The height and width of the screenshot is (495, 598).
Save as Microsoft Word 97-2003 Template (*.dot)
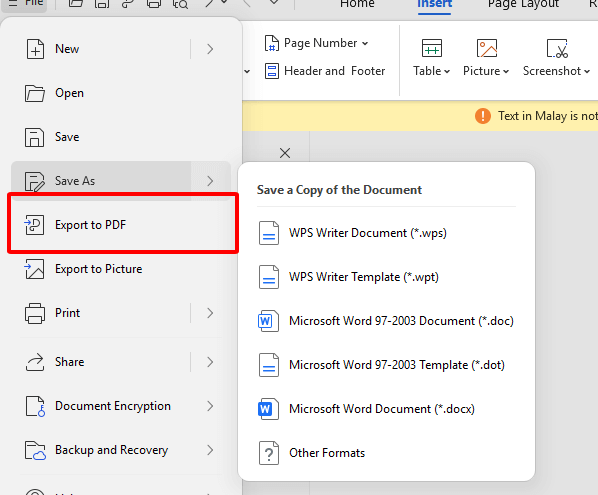tap(386, 365)
